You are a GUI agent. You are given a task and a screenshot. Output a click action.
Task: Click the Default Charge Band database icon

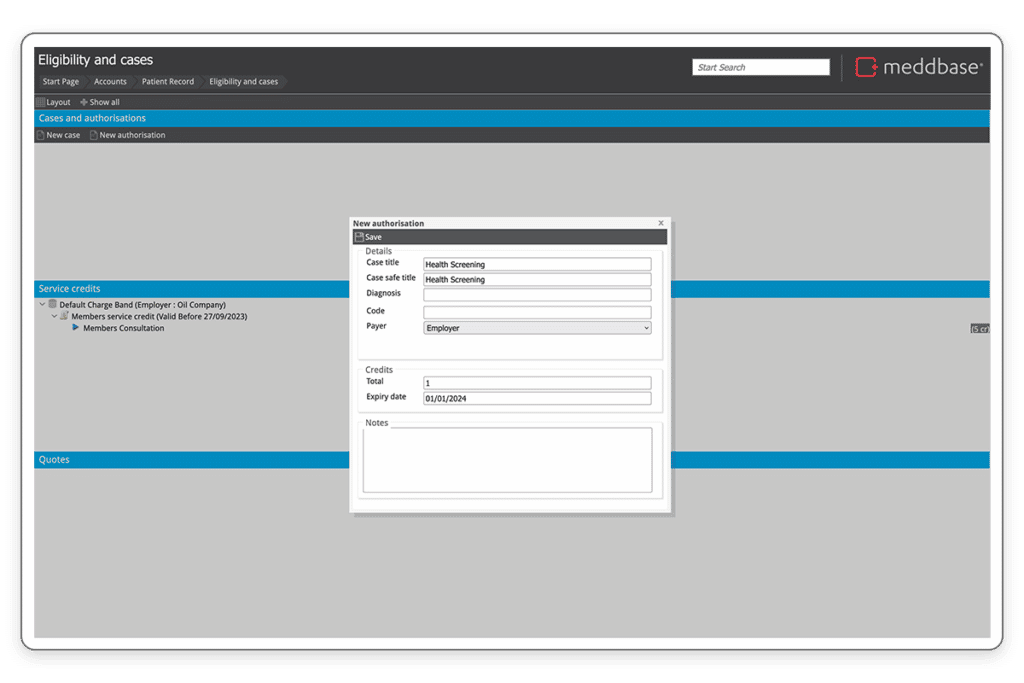coord(53,304)
